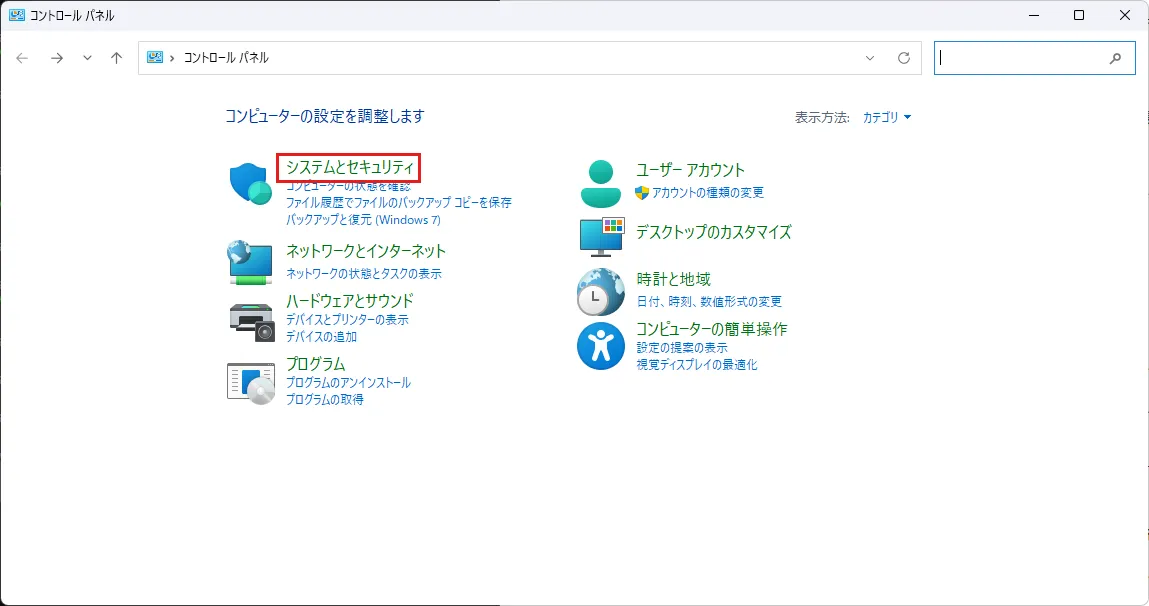Open the カテゴリ view-by dropdown
This screenshot has height=606, width=1149.
887,117
